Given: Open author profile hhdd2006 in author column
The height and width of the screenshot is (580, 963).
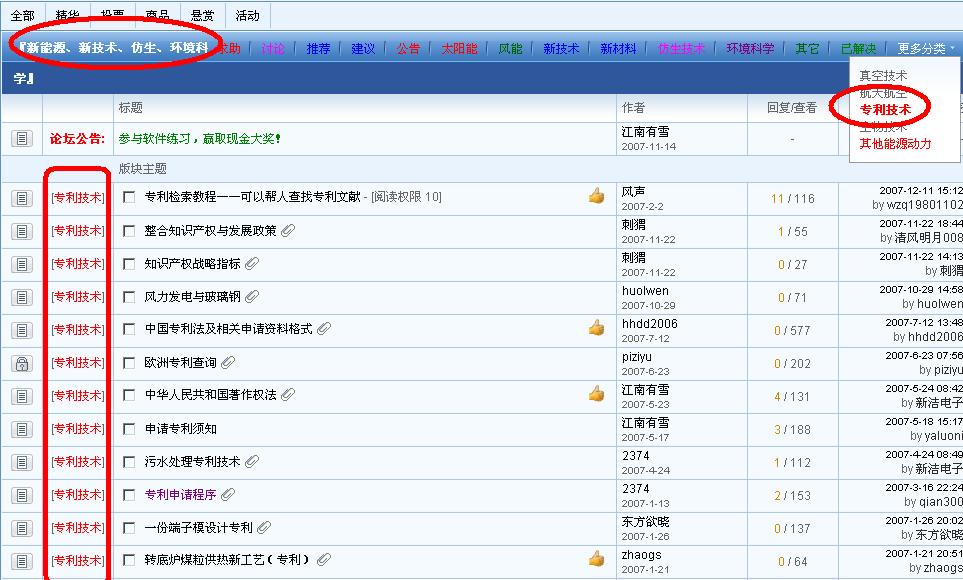Looking at the screenshot, I should pos(649,324).
